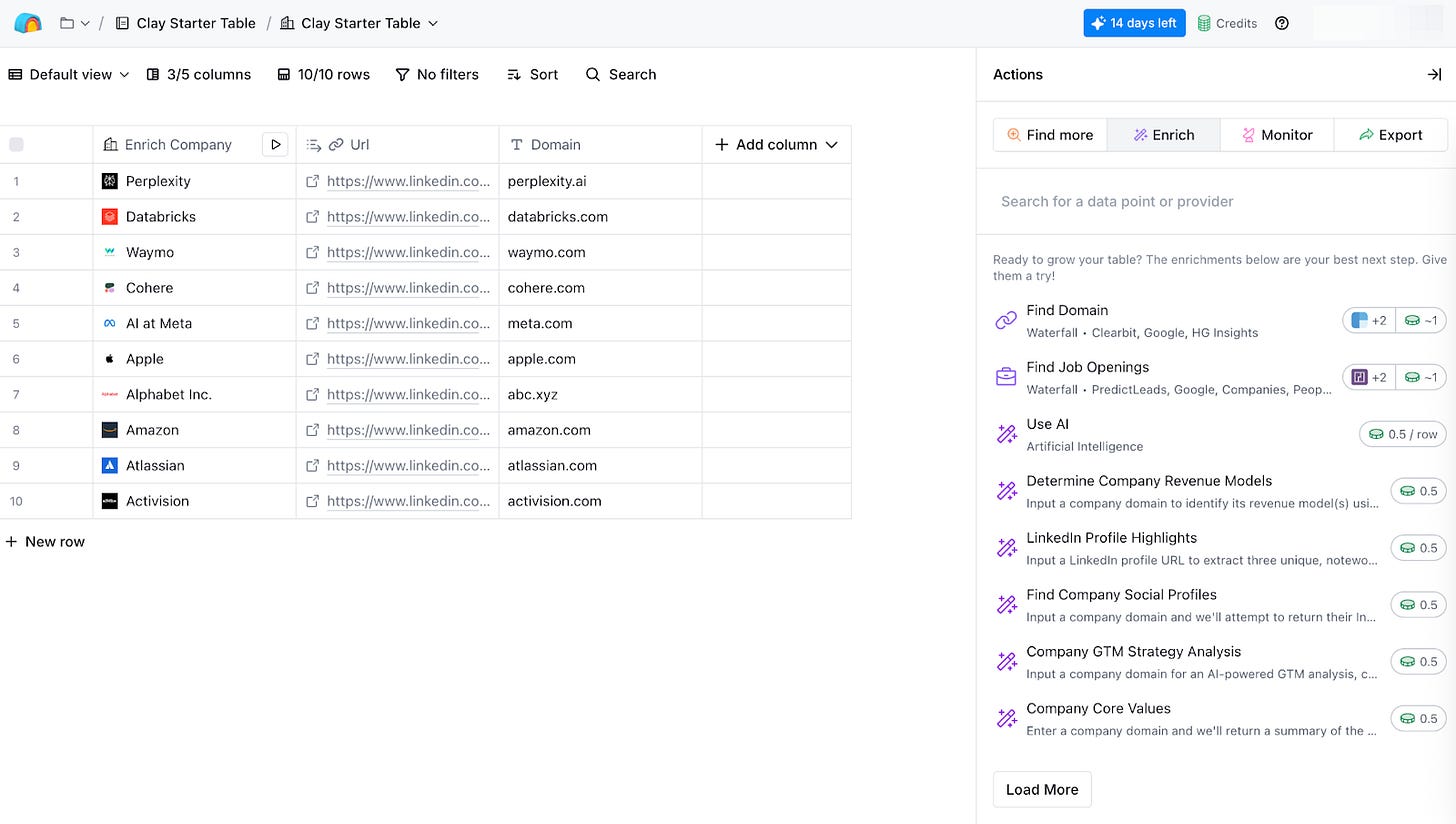The image size is (1456, 824).
Task: Click the Perplexity company logo
Action: click(110, 181)
